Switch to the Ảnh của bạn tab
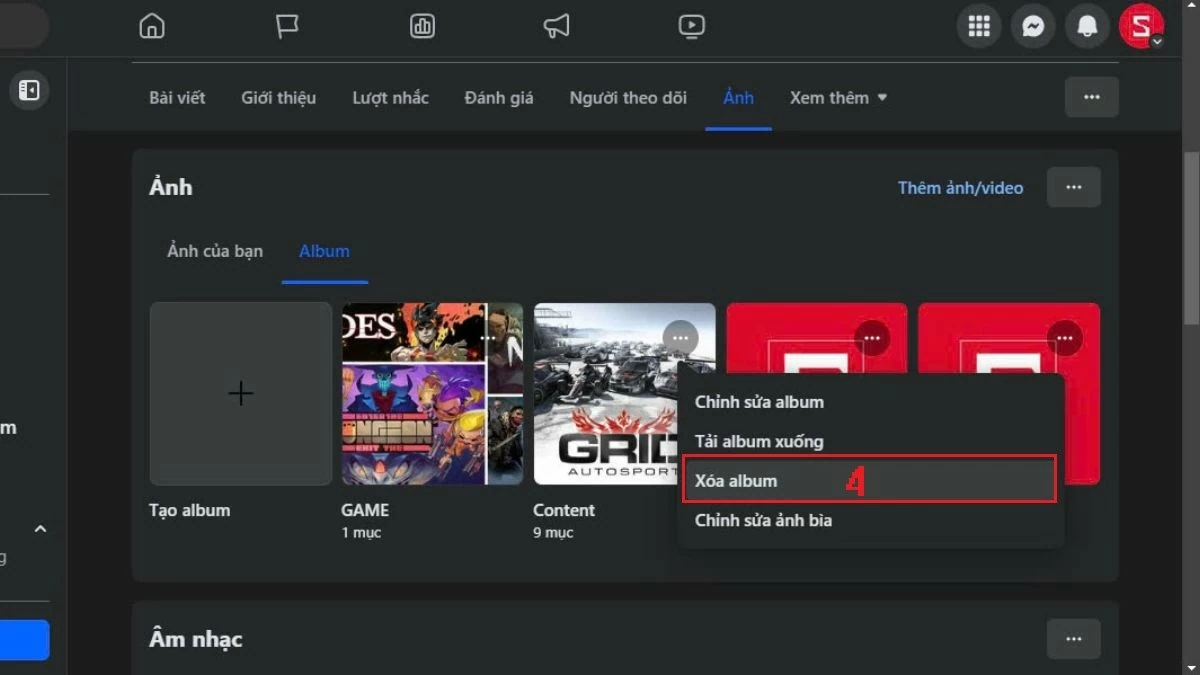 tap(215, 251)
